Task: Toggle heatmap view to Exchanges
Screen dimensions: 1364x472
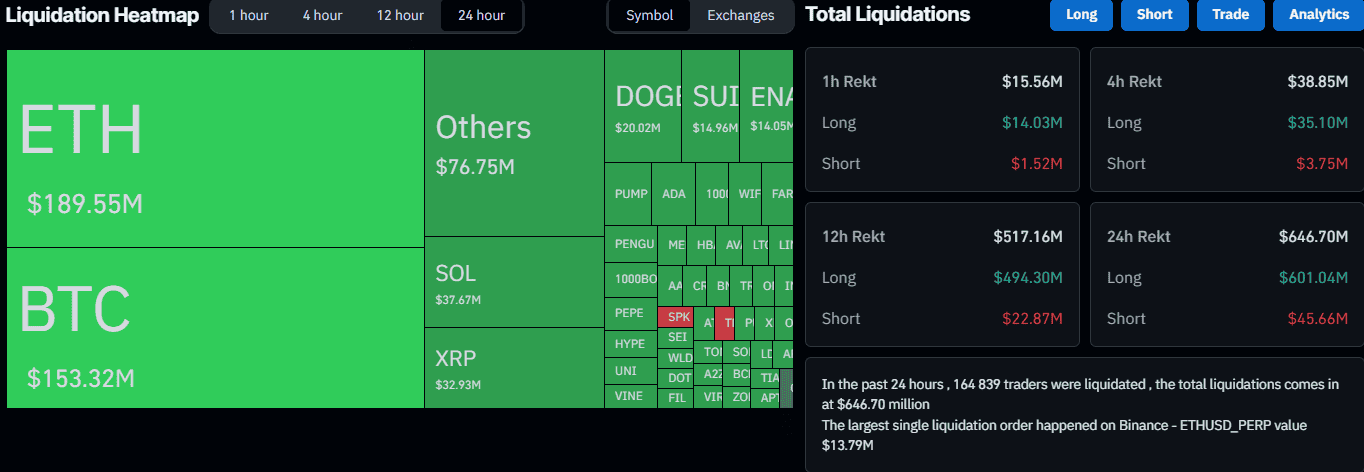Action: click(x=740, y=16)
